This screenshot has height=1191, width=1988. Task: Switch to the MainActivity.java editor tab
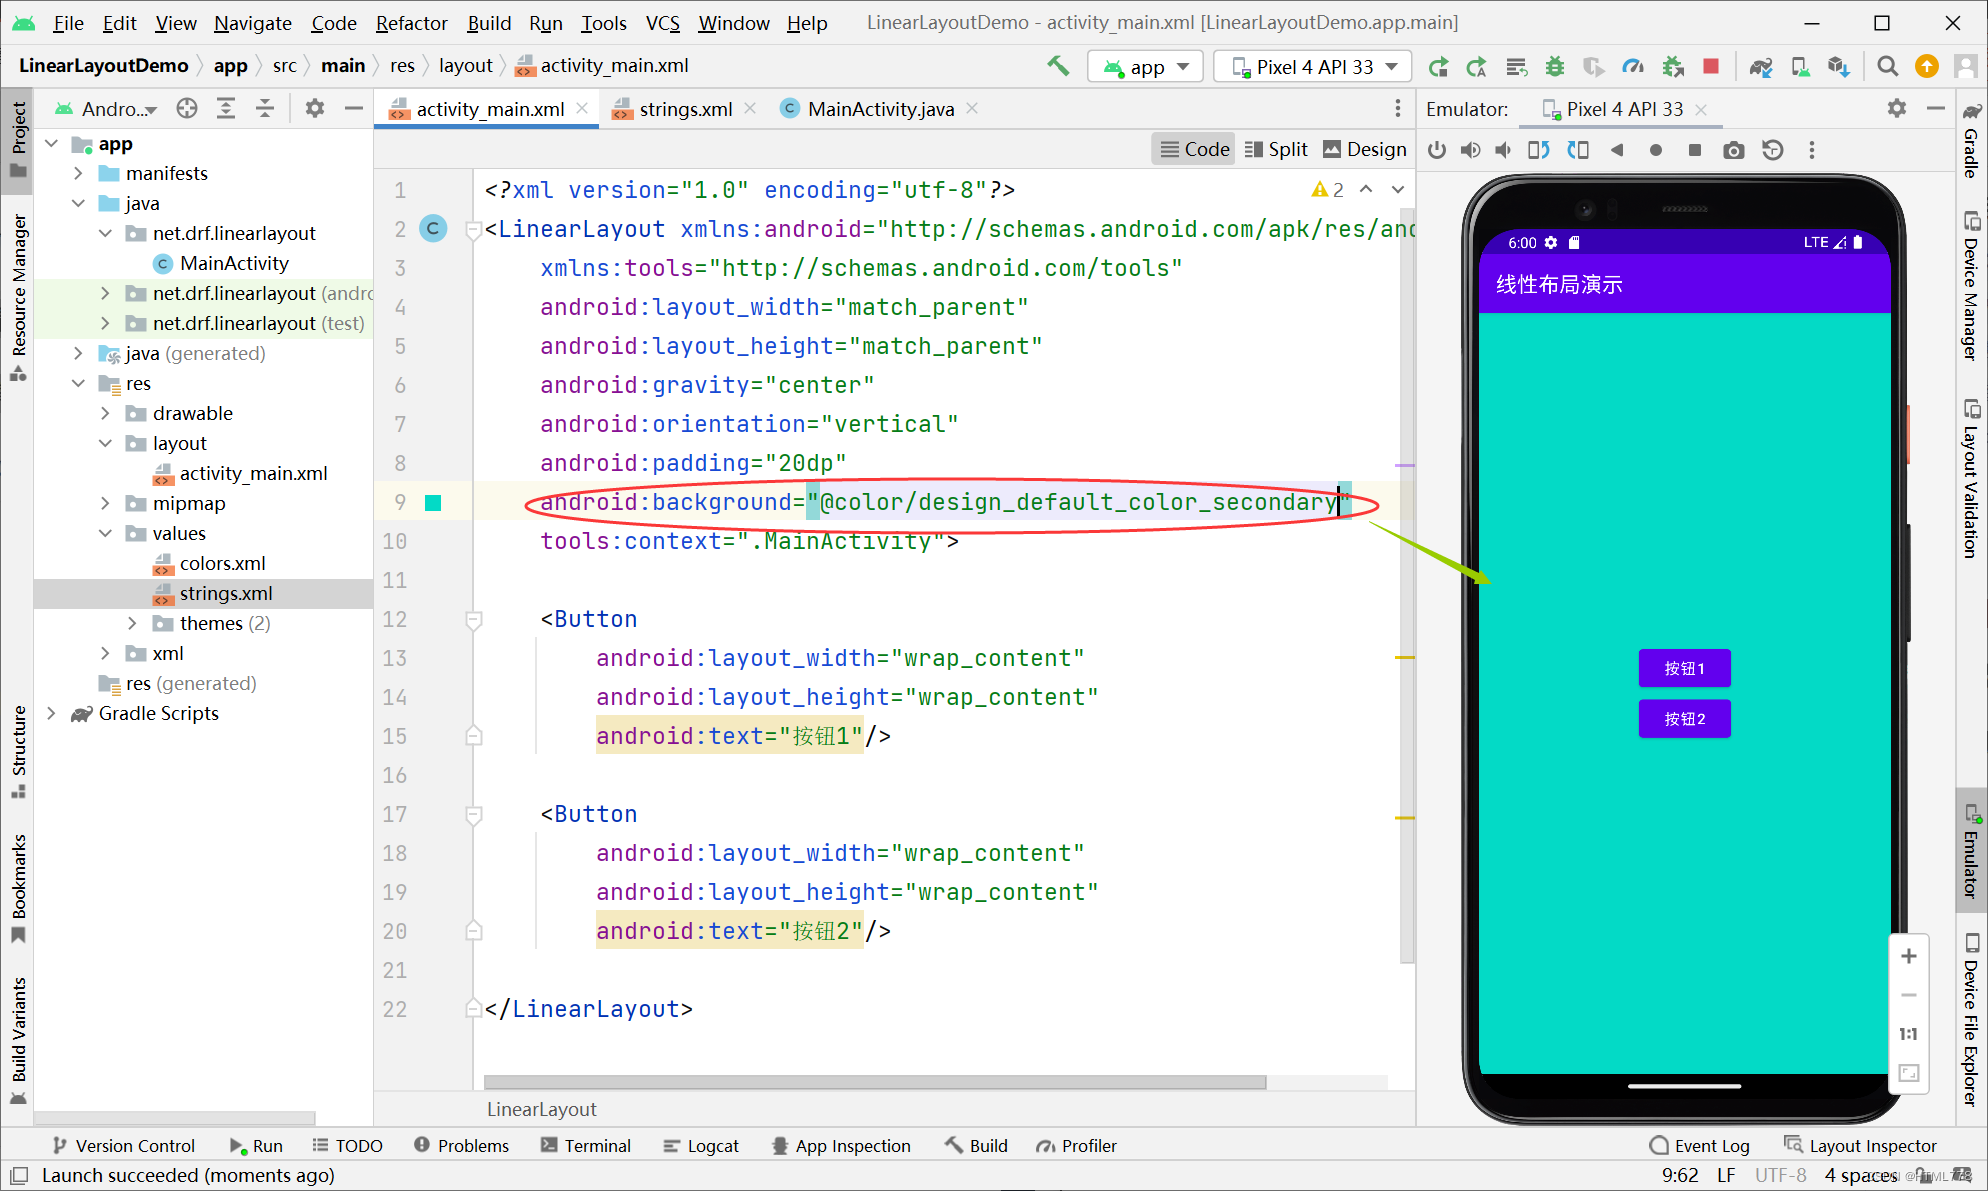click(880, 109)
